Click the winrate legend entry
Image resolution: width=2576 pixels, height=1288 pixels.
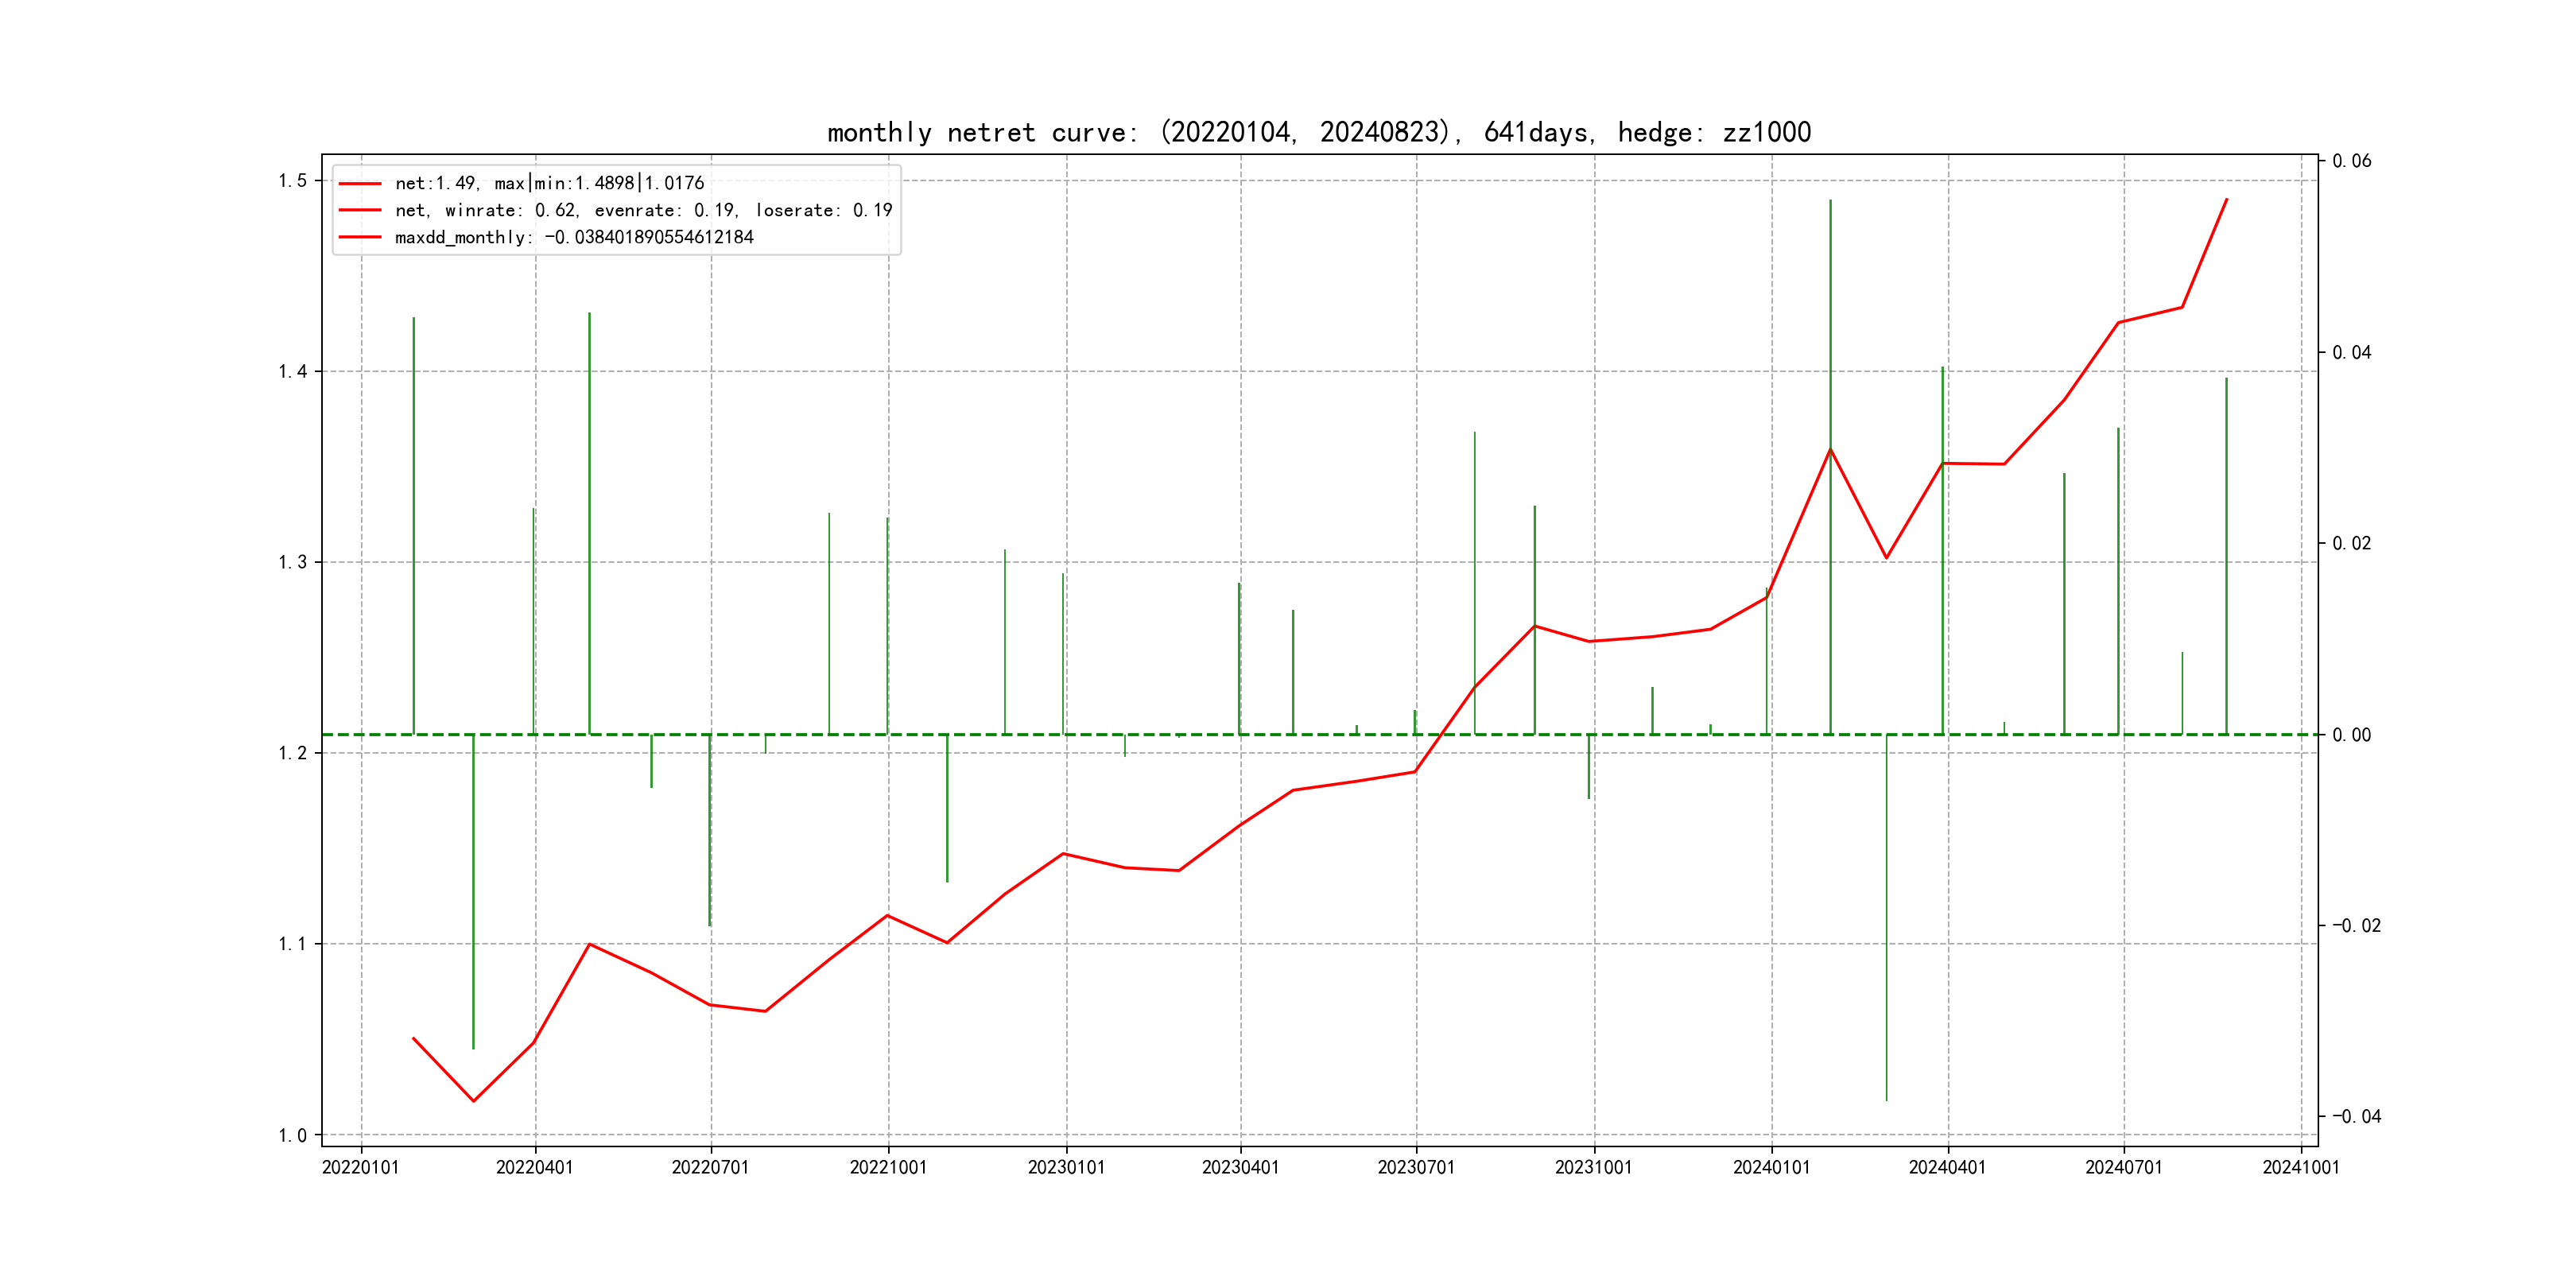click(x=643, y=210)
